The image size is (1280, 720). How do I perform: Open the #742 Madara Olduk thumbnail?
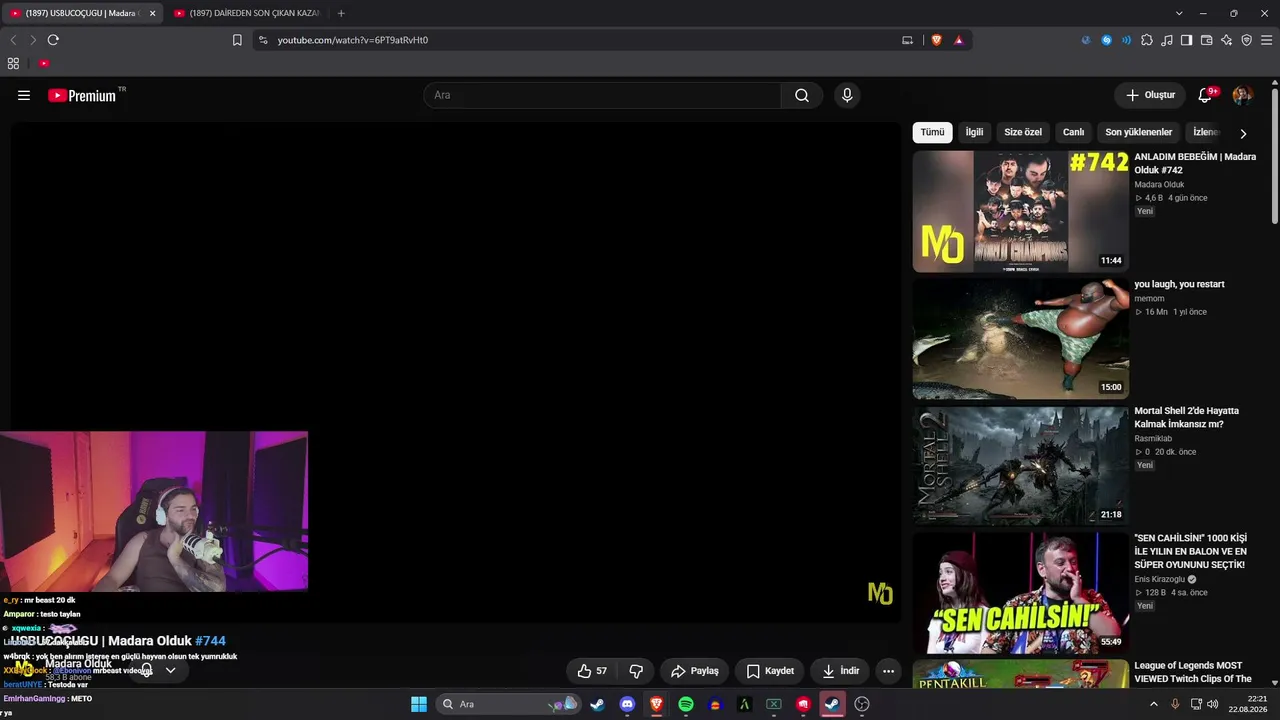point(1020,211)
